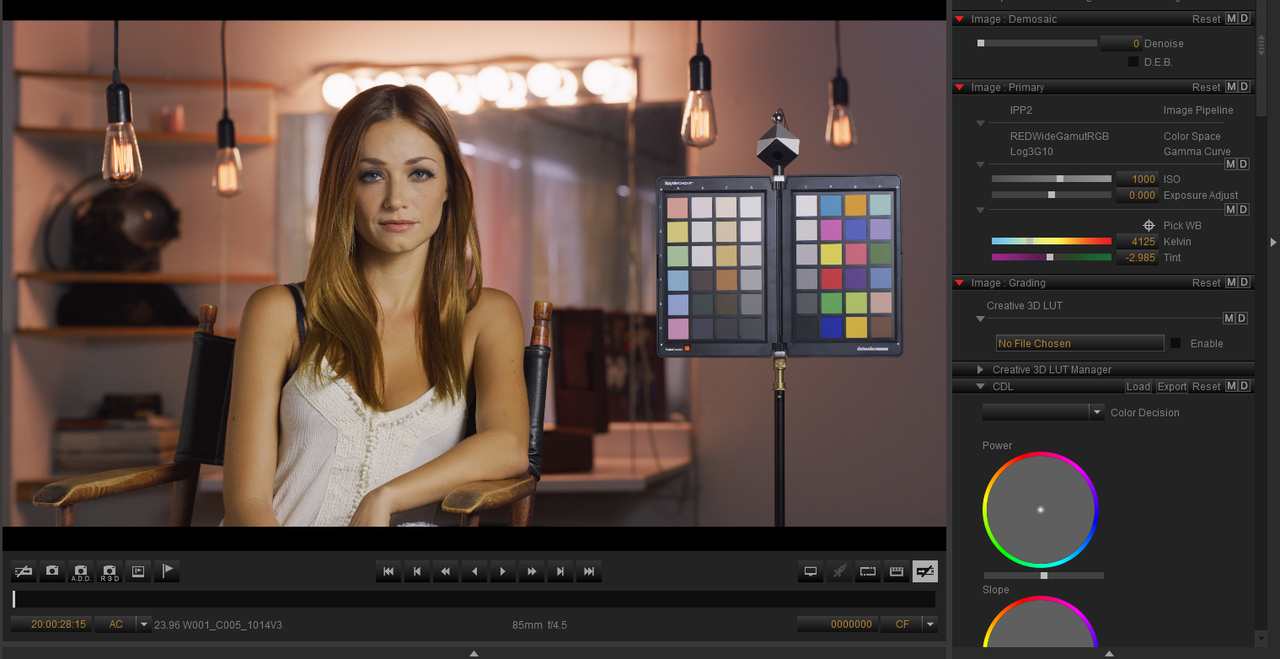The image size is (1280, 659).
Task: Take a snapshot with the plain camera icon
Action: point(53,571)
